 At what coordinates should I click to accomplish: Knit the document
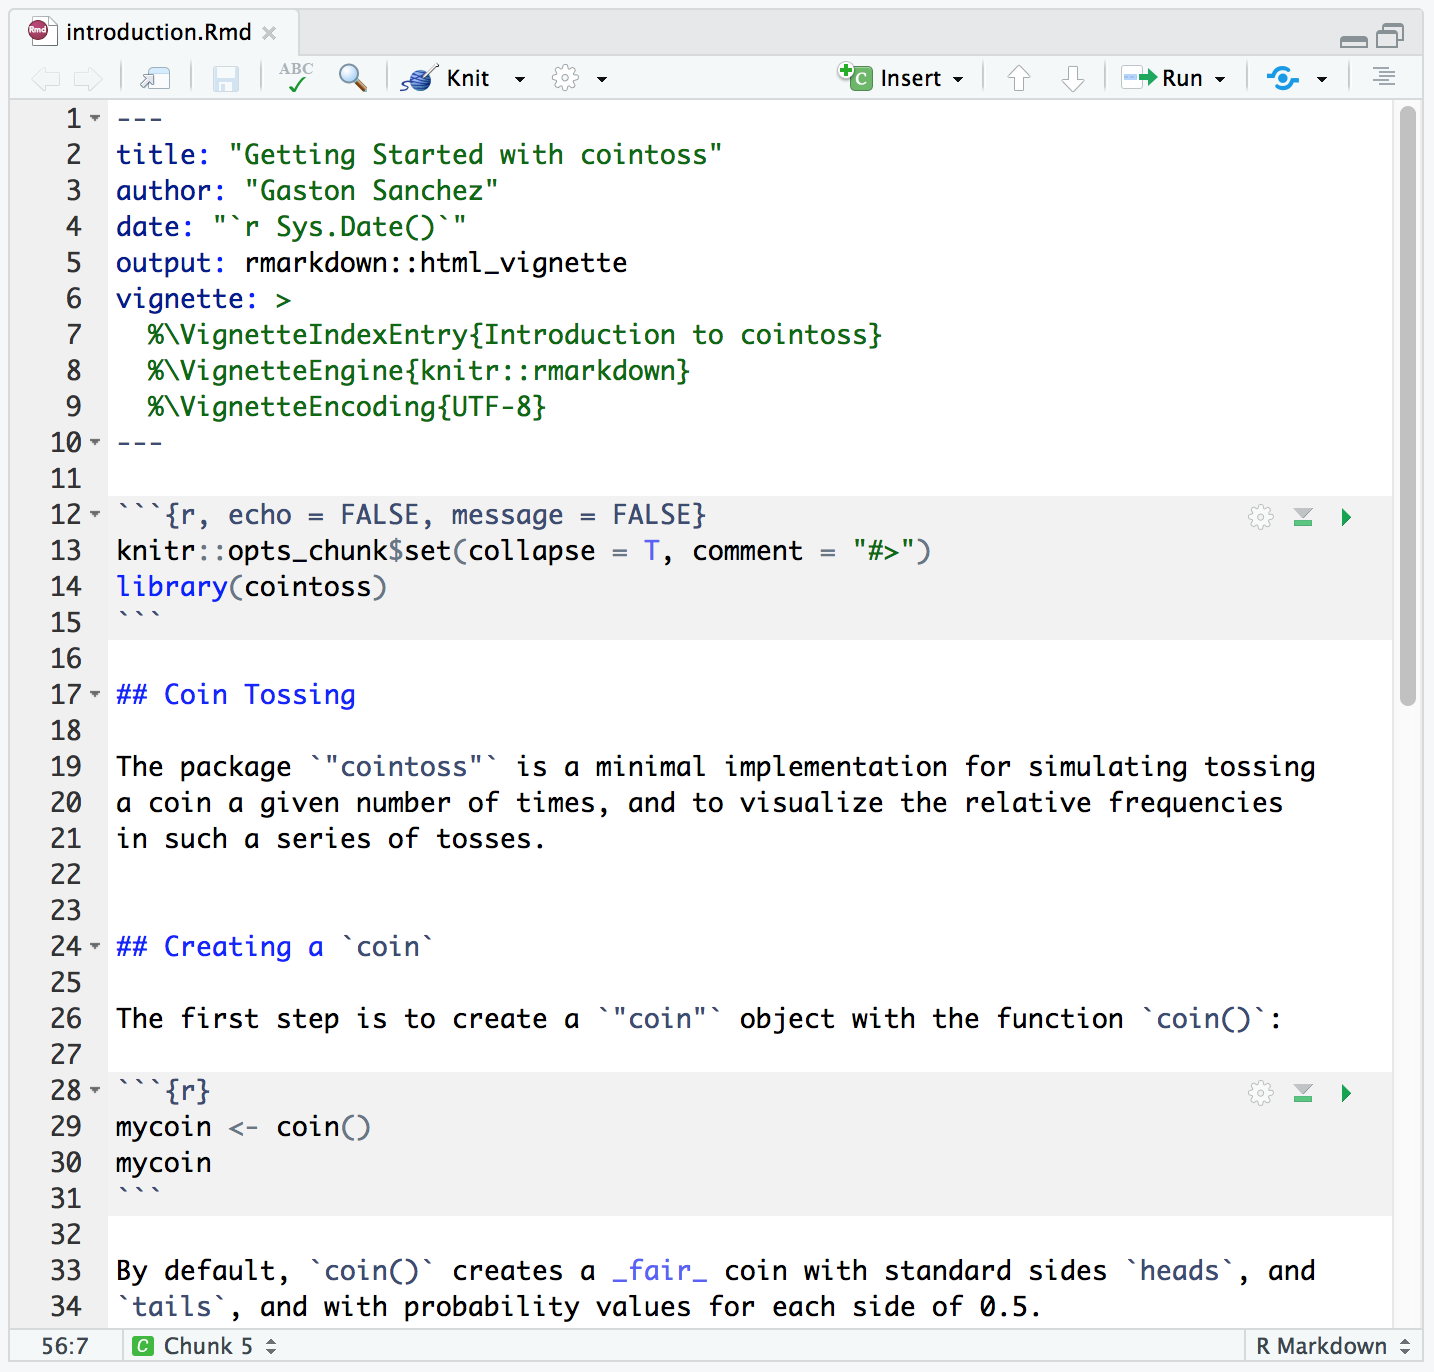(445, 78)
